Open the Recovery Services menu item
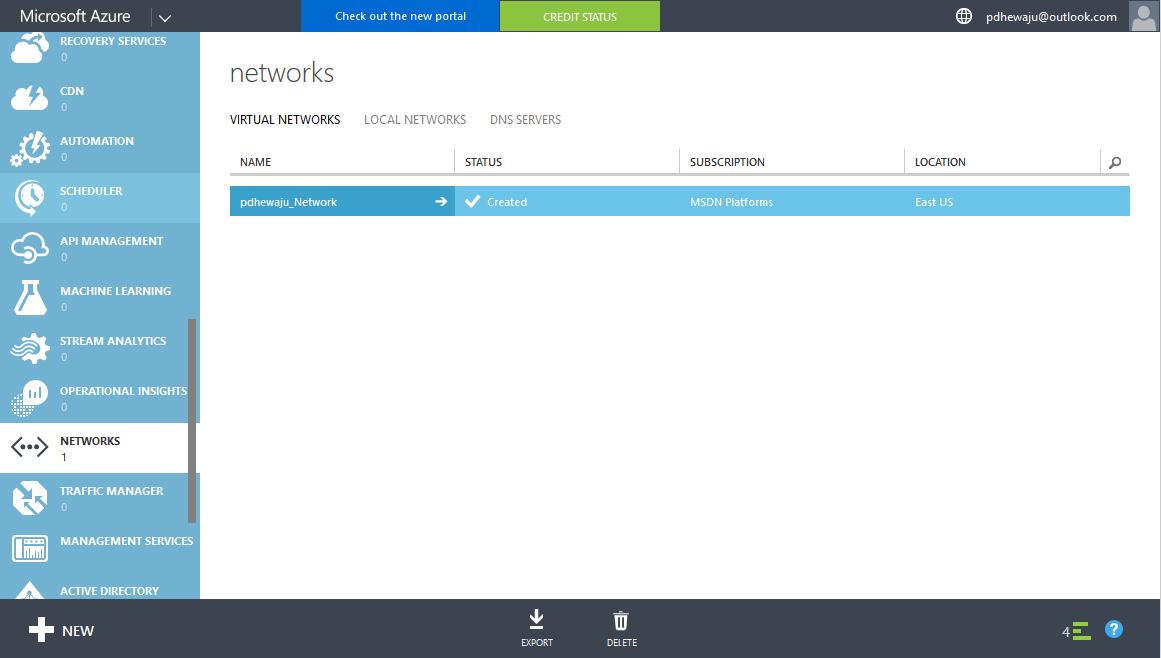The image size is (1161, 658). click(100, 49)
